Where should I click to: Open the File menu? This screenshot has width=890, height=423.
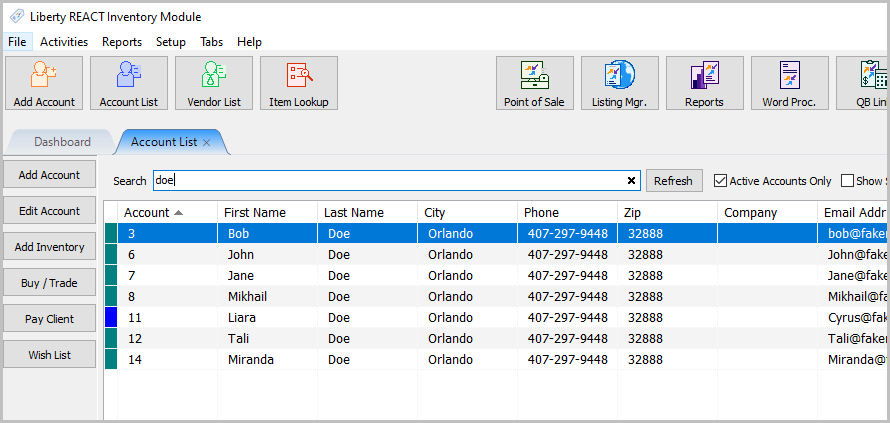pyautogui.click(x=17, y=42)
